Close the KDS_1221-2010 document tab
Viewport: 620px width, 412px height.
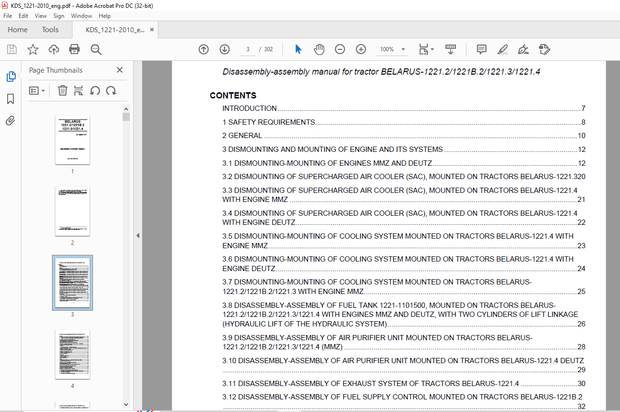[152, 30]
